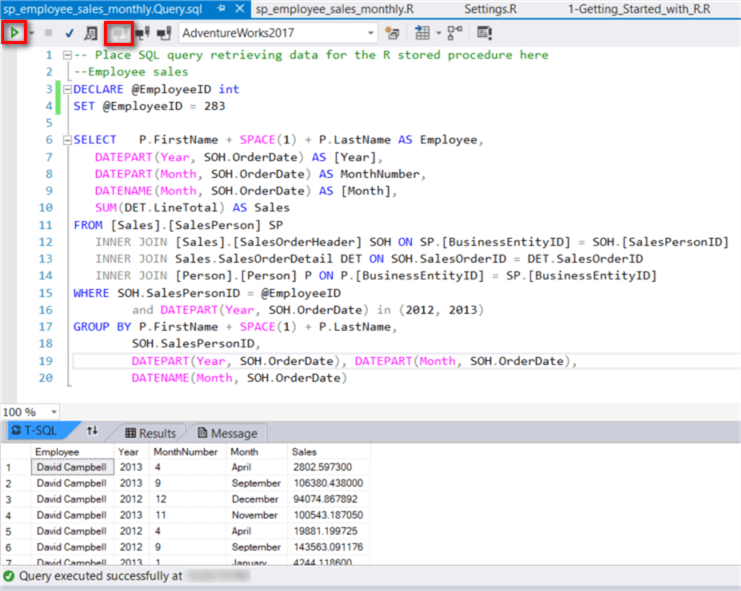
Task: Open the 100 % zoom level dropdown
Action: (52, 412)
